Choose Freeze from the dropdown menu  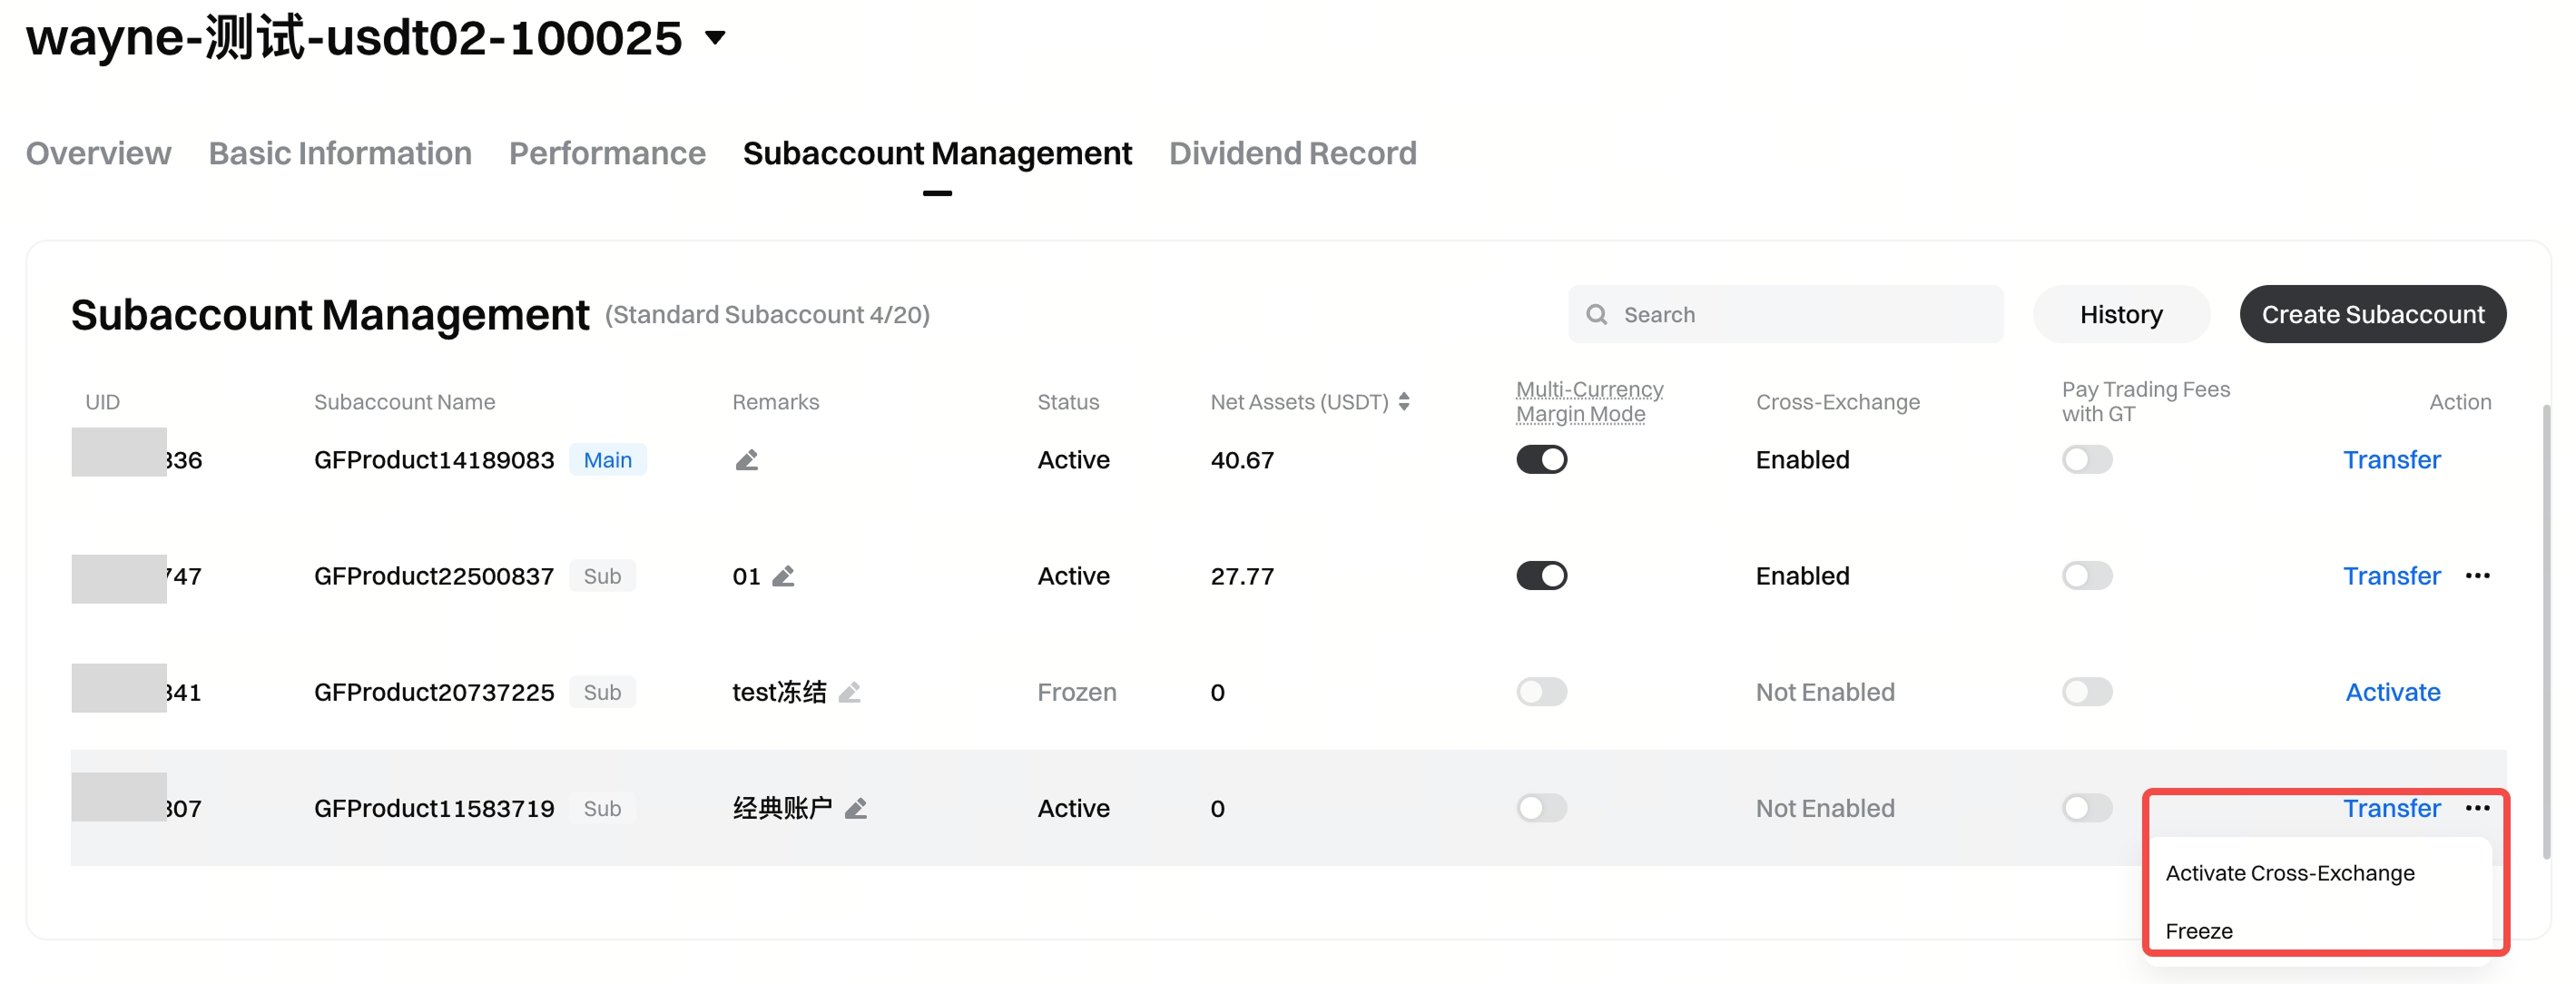[2198, 931]
